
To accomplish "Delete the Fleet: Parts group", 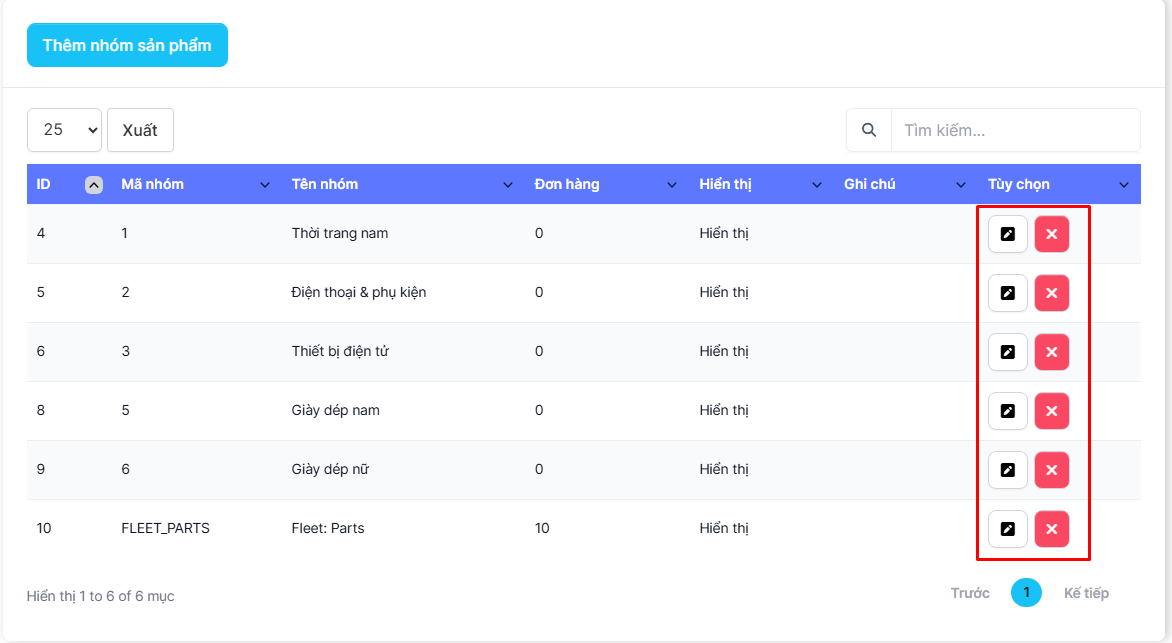I will 1051,529.
